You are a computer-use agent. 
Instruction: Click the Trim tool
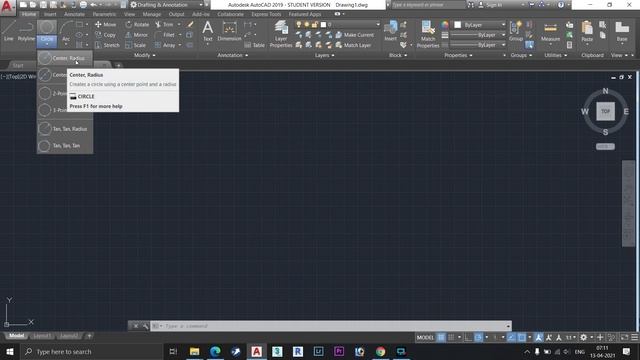(x=164, y=24)
